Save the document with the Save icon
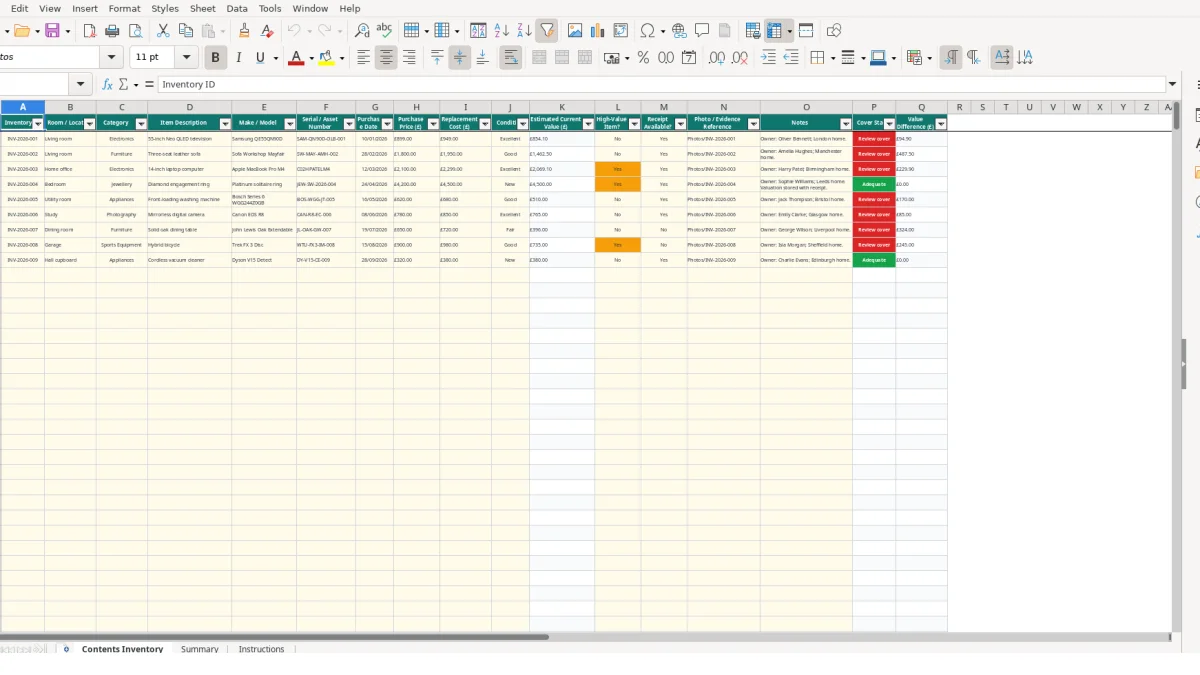The image size is (1200, 675). pos(52,31)
